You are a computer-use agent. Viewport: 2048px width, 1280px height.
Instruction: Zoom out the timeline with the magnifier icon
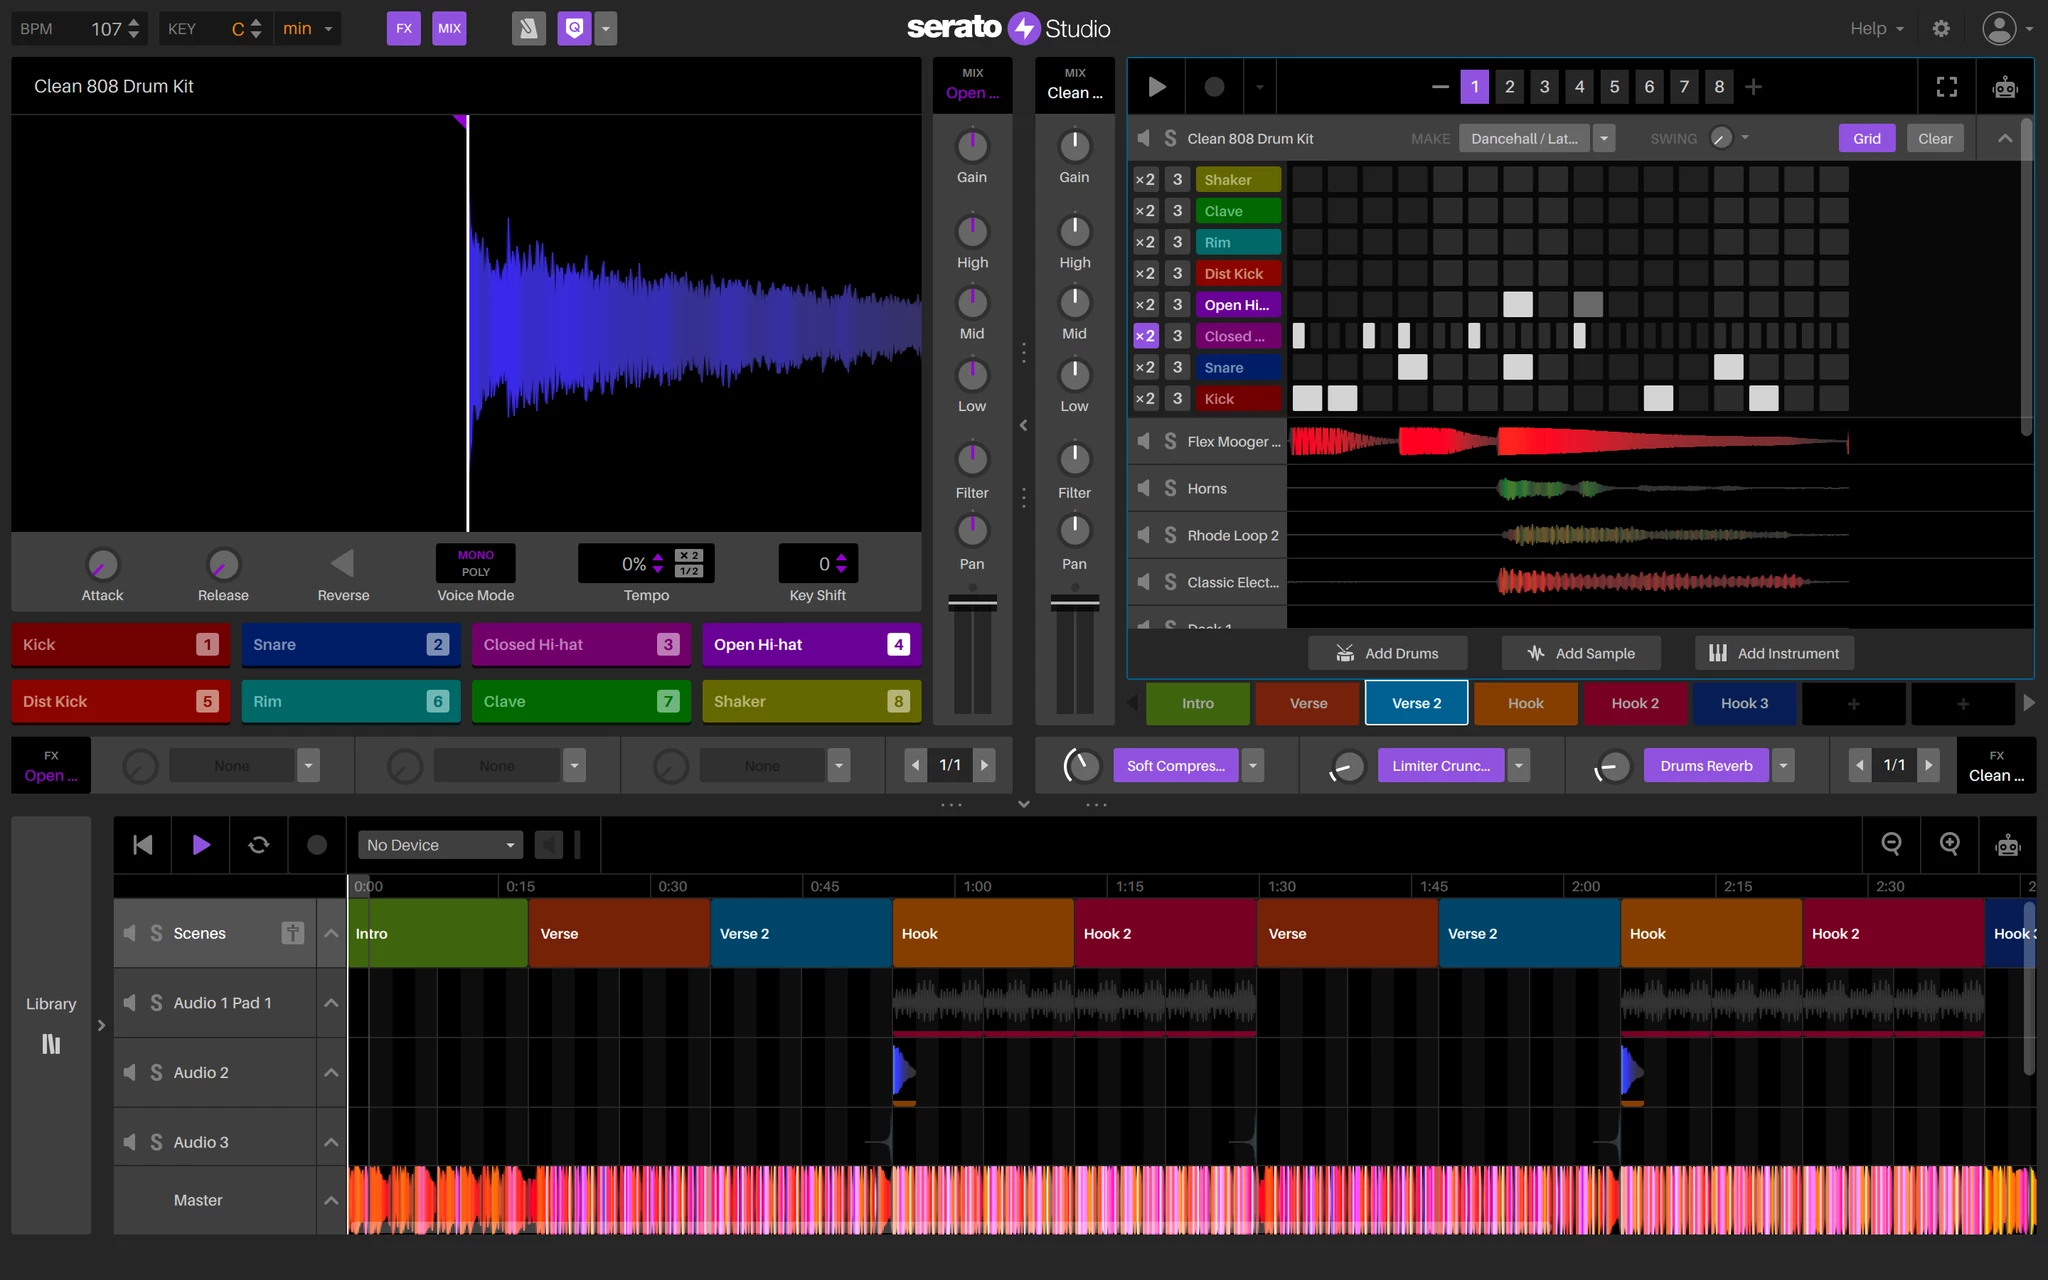point(1893,845)
